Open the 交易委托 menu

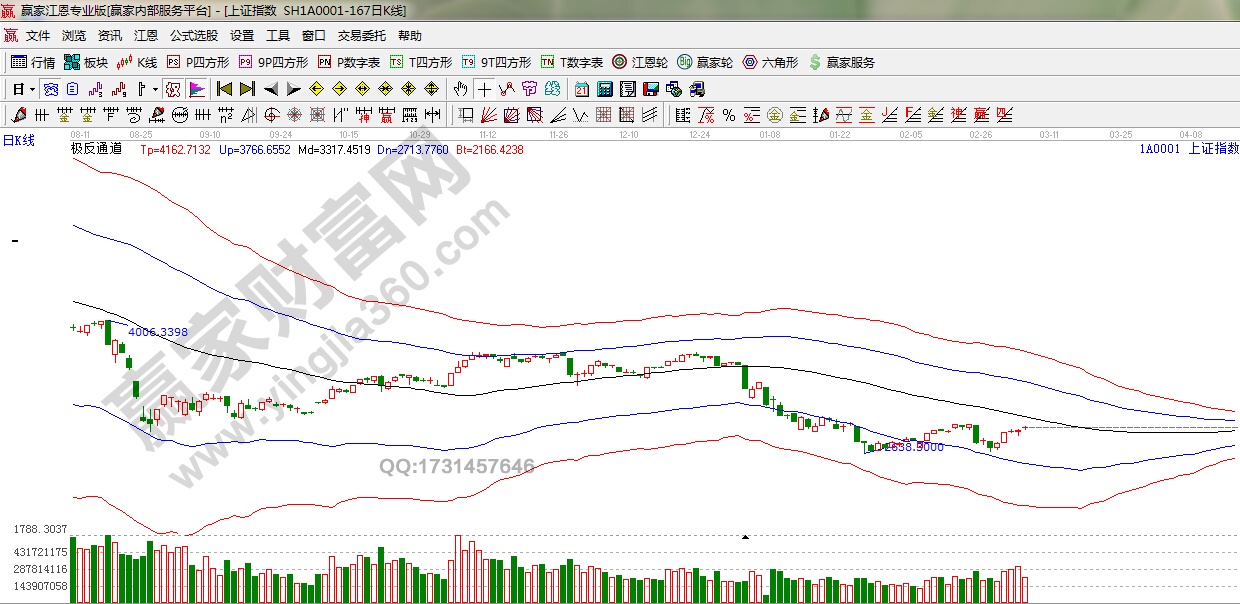click(x=361, y=35)
